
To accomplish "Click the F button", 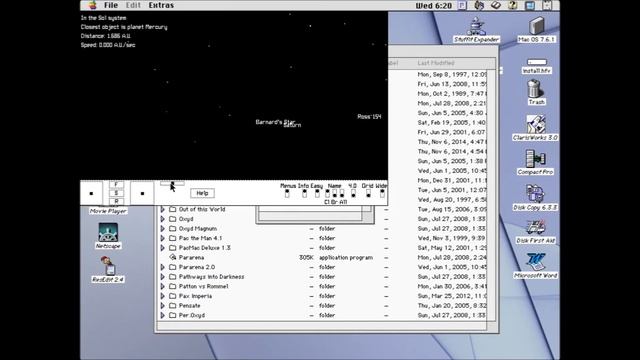I will (x=116, y=184).
